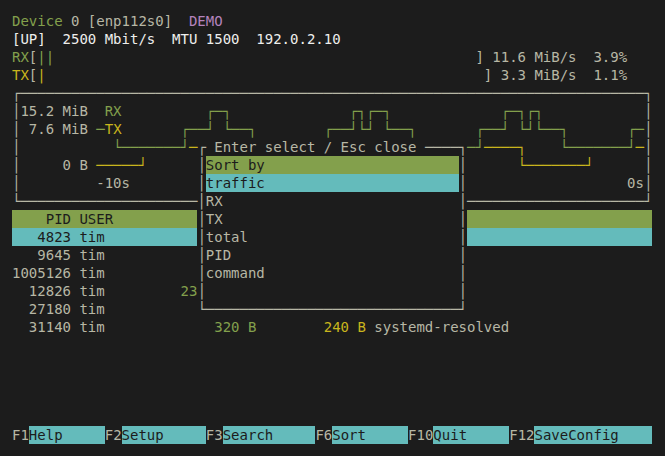Click the 15.2 MiB graph axis label

point(54,112)
